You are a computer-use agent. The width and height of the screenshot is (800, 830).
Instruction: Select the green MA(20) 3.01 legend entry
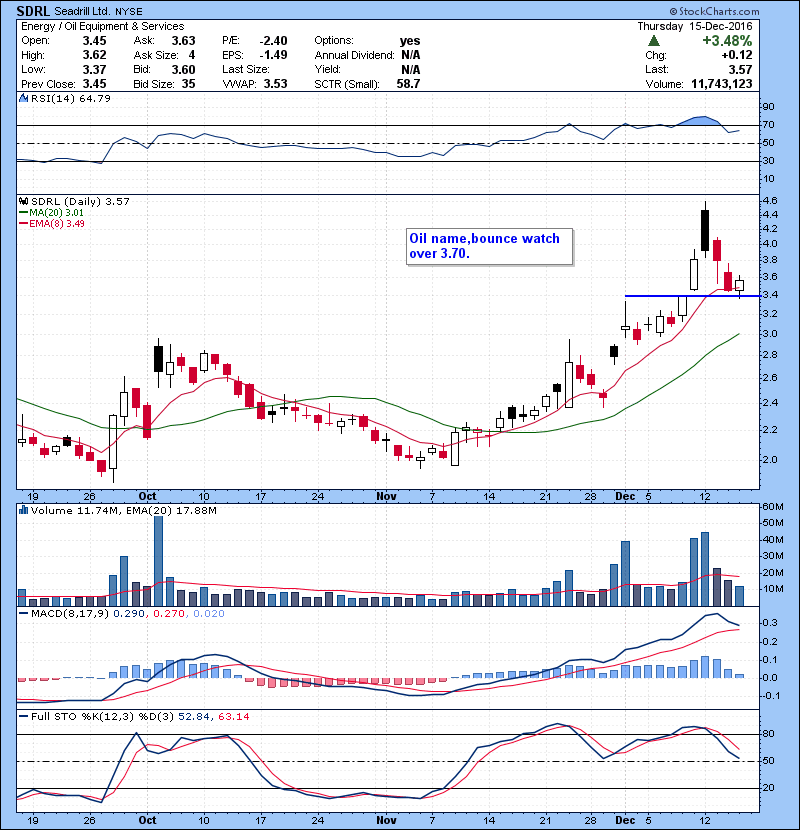click(51, 213)
